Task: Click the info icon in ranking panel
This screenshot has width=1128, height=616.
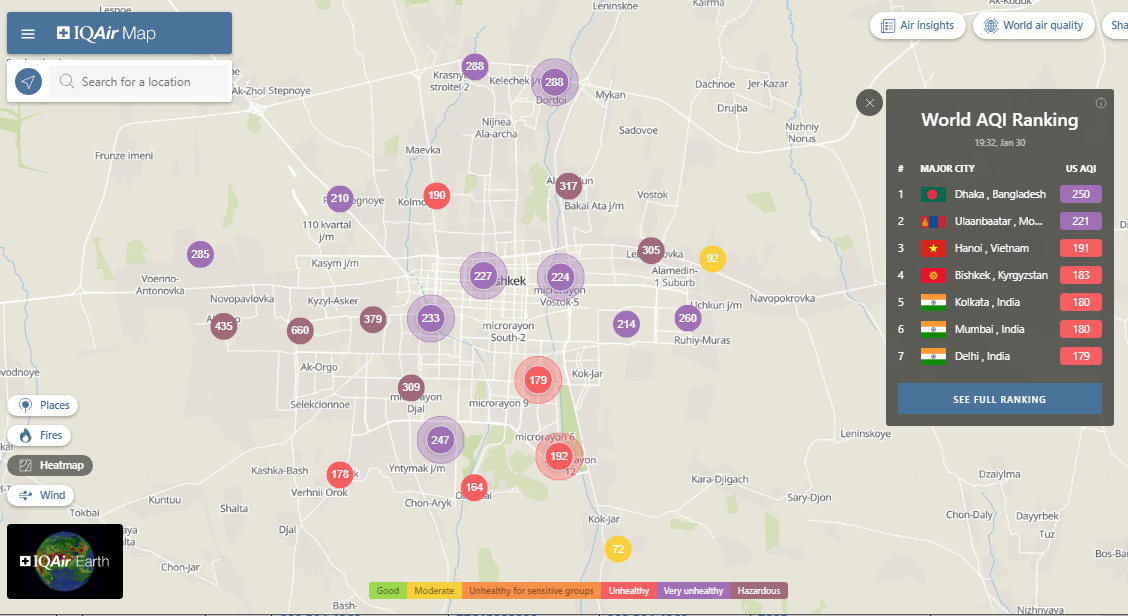Action: (1101, 103)
